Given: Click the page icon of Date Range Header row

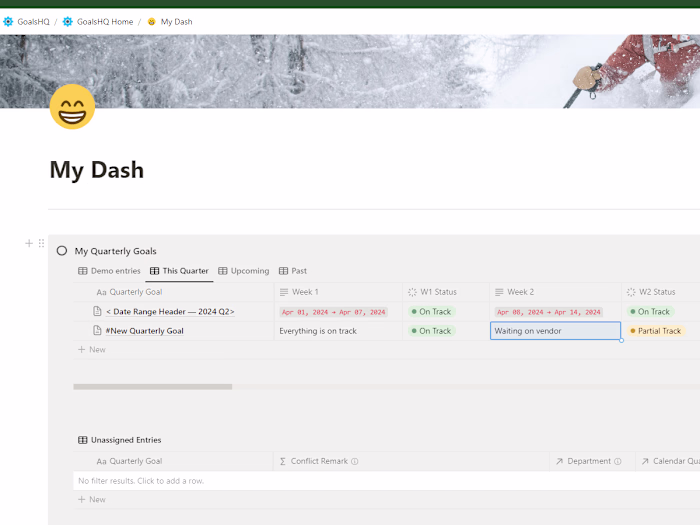Looking at the screenshot, I should 97,311.
